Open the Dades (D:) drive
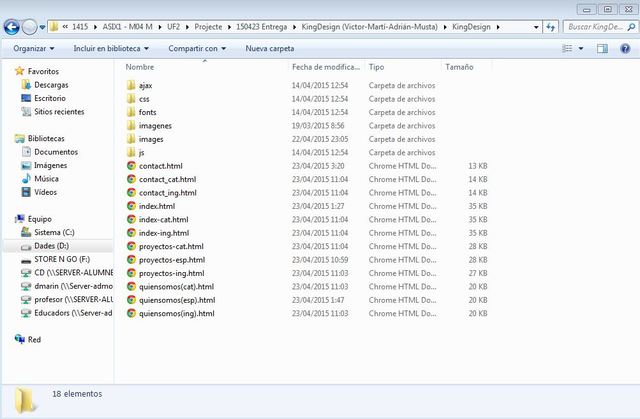The height and width of the screenshot is (419, 640). click(x=51, y=246)
